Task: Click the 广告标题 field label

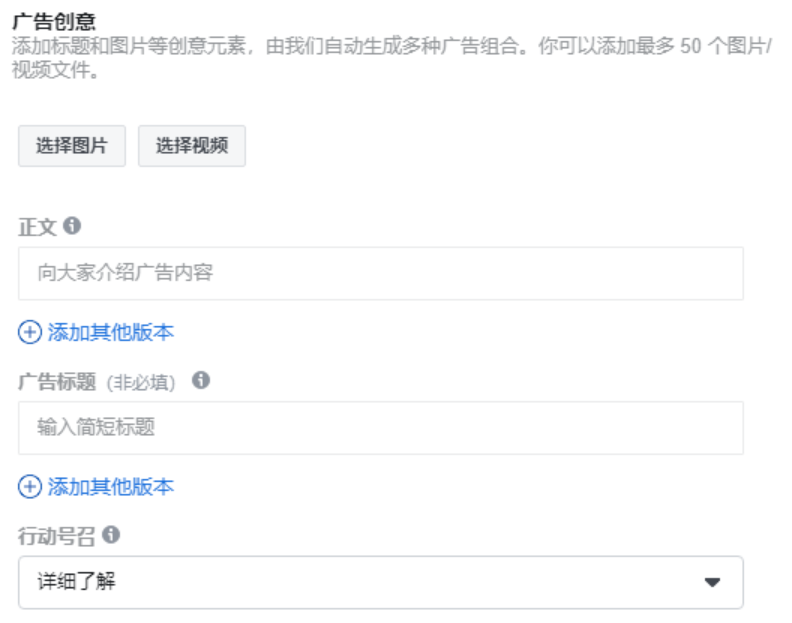Action: click(x=57, y=381)
